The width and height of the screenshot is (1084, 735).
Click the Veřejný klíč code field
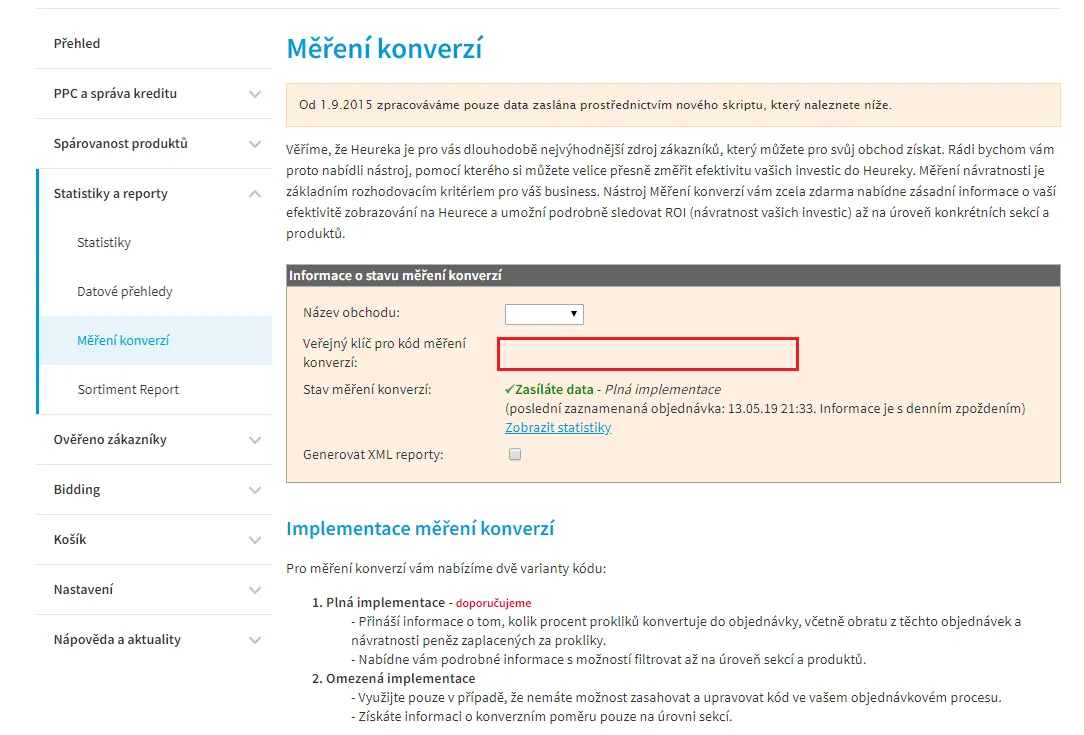648,354
